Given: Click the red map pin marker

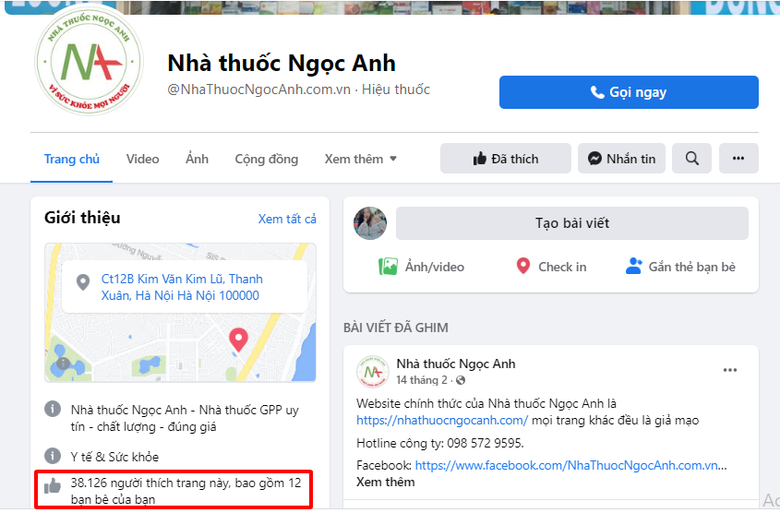Looking at the screenshot, I should pyautogui.click(x=238, y=339).
